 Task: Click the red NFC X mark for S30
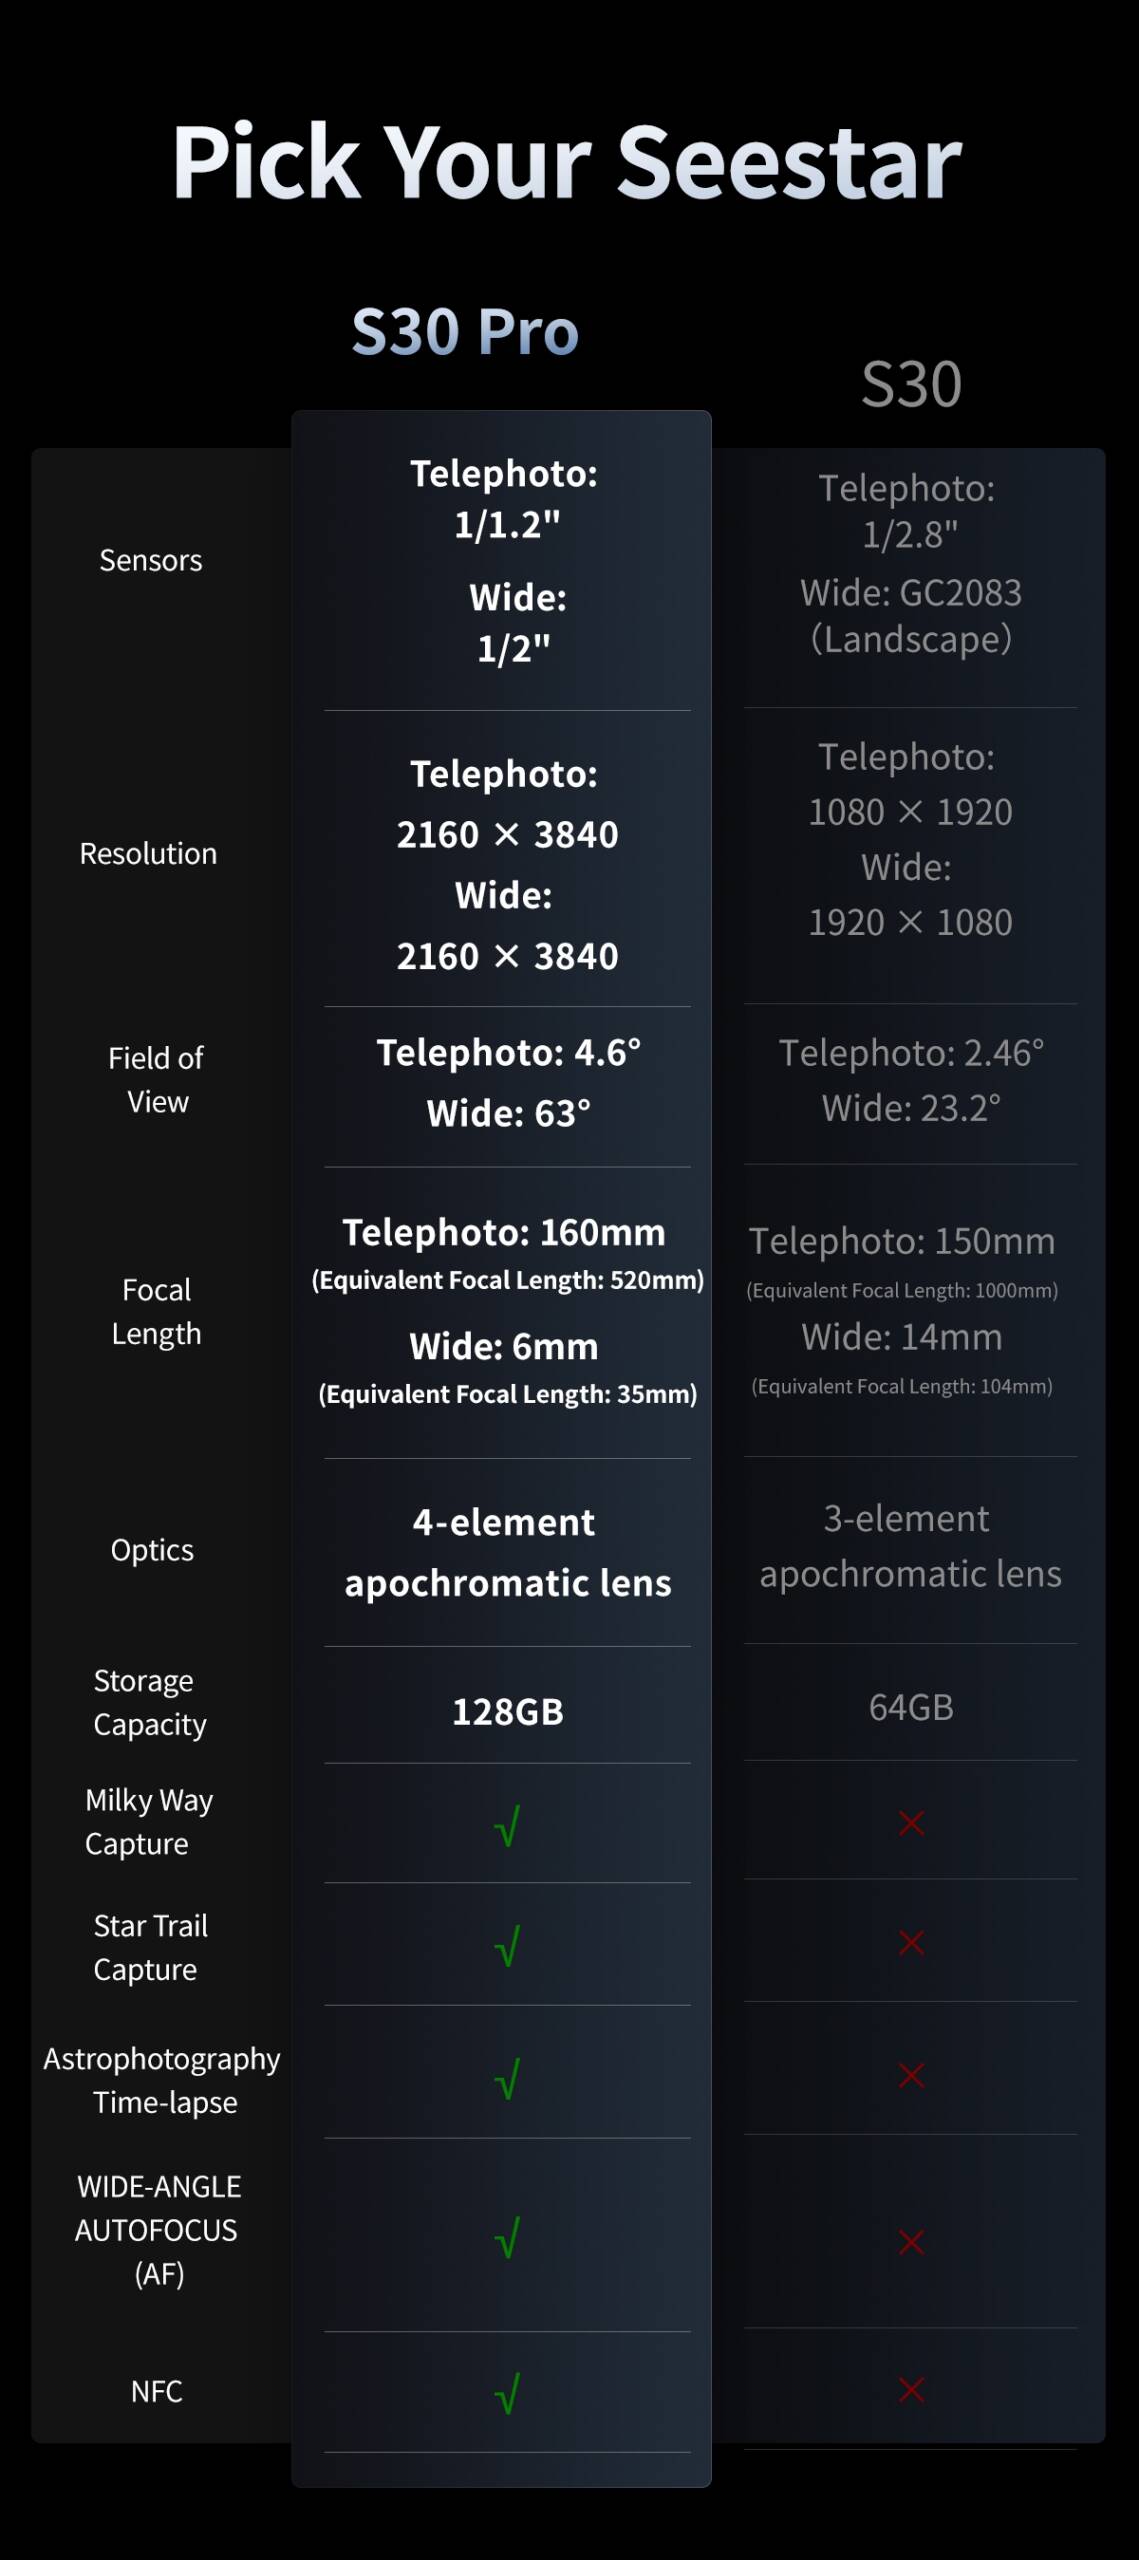click(911, 2390)
